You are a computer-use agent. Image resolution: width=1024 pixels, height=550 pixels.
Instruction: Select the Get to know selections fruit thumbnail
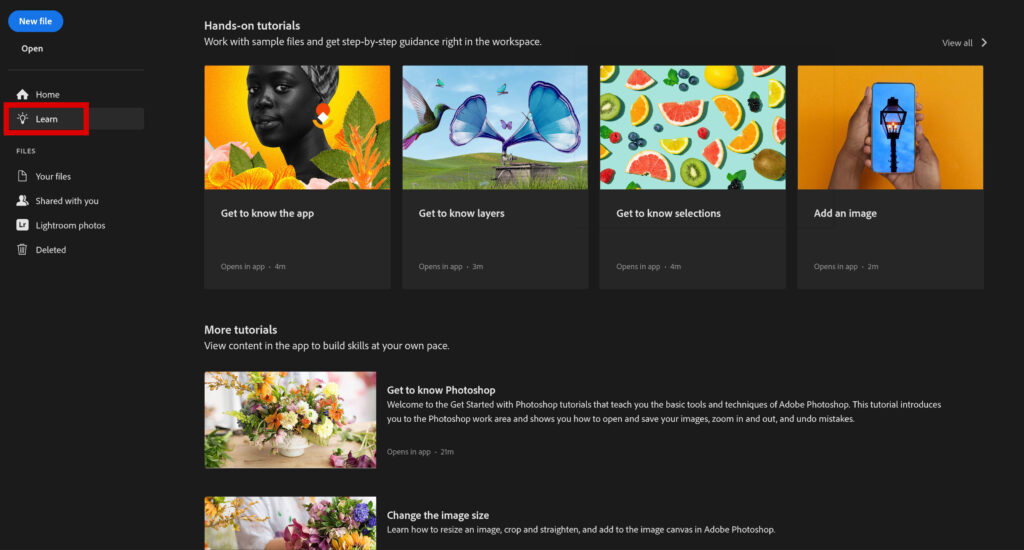tap(693, 127)
